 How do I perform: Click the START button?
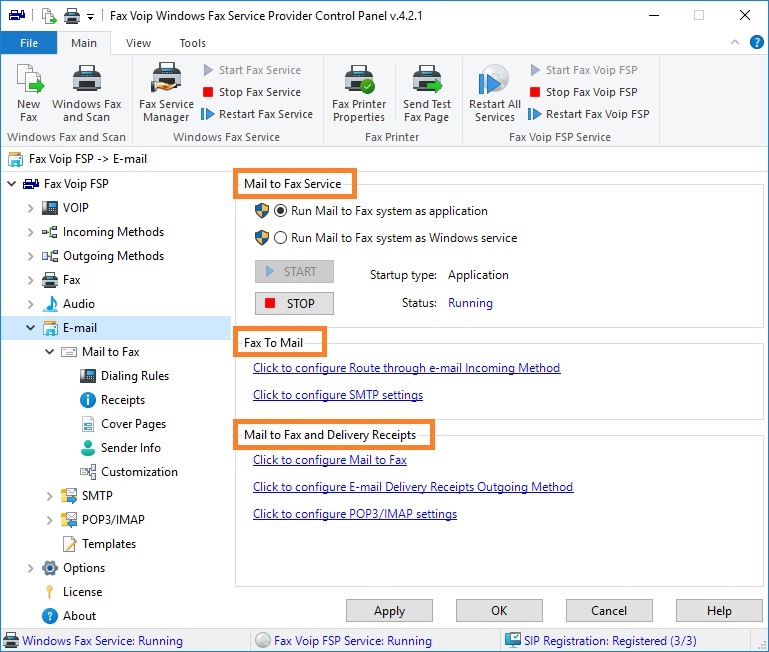coord(294,271)
